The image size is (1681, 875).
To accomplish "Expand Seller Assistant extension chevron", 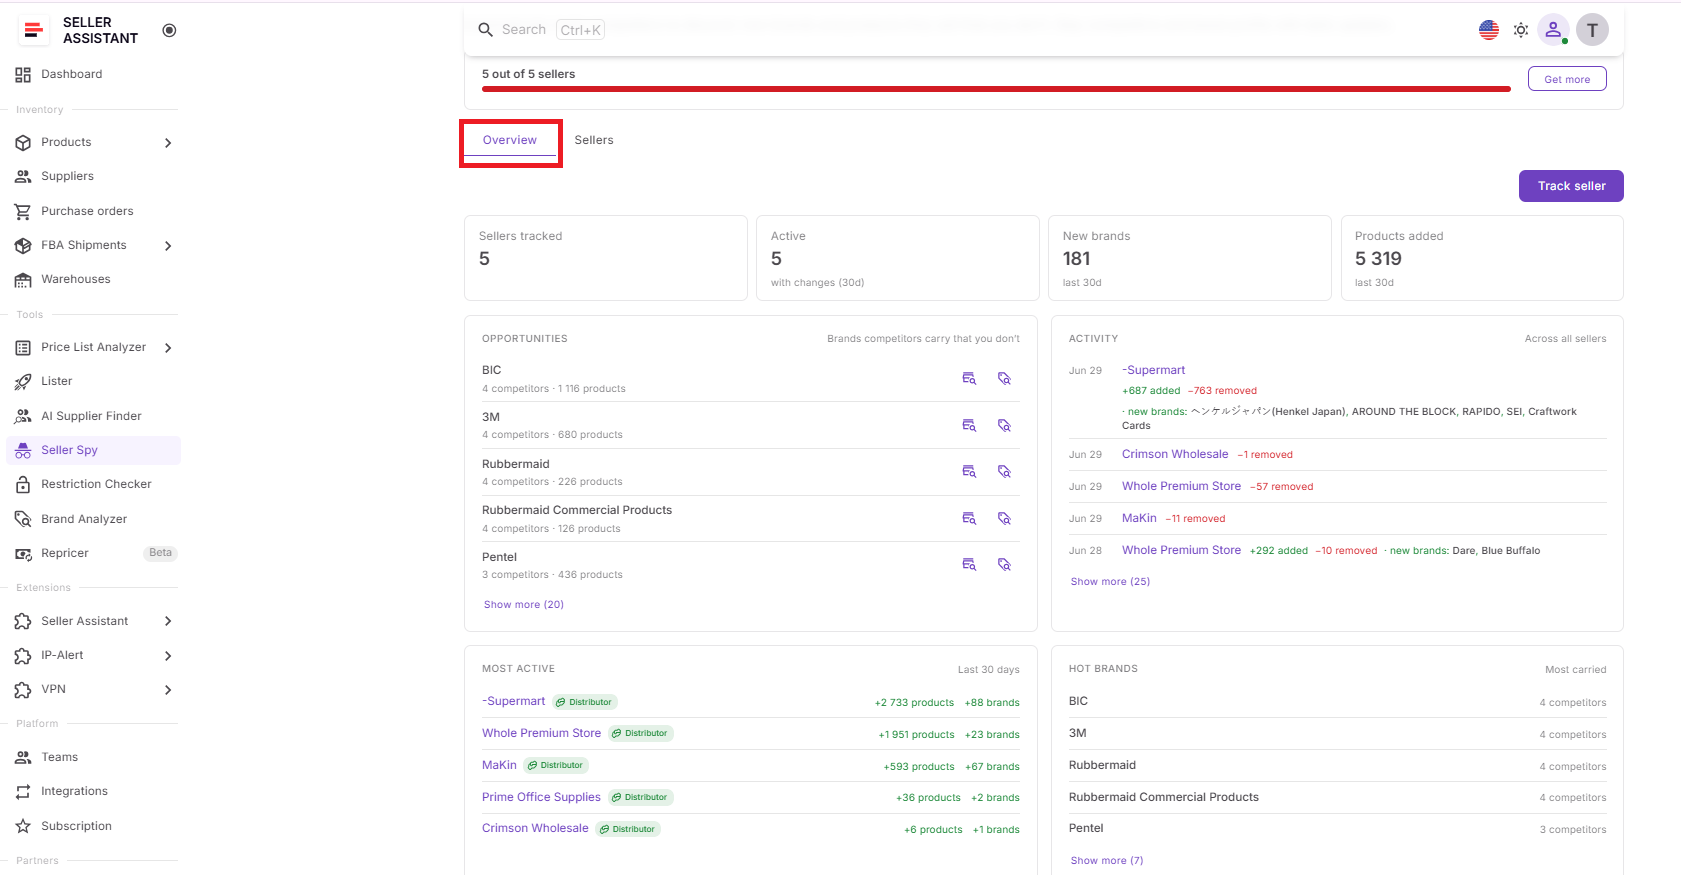I will [x=168, y=622].
